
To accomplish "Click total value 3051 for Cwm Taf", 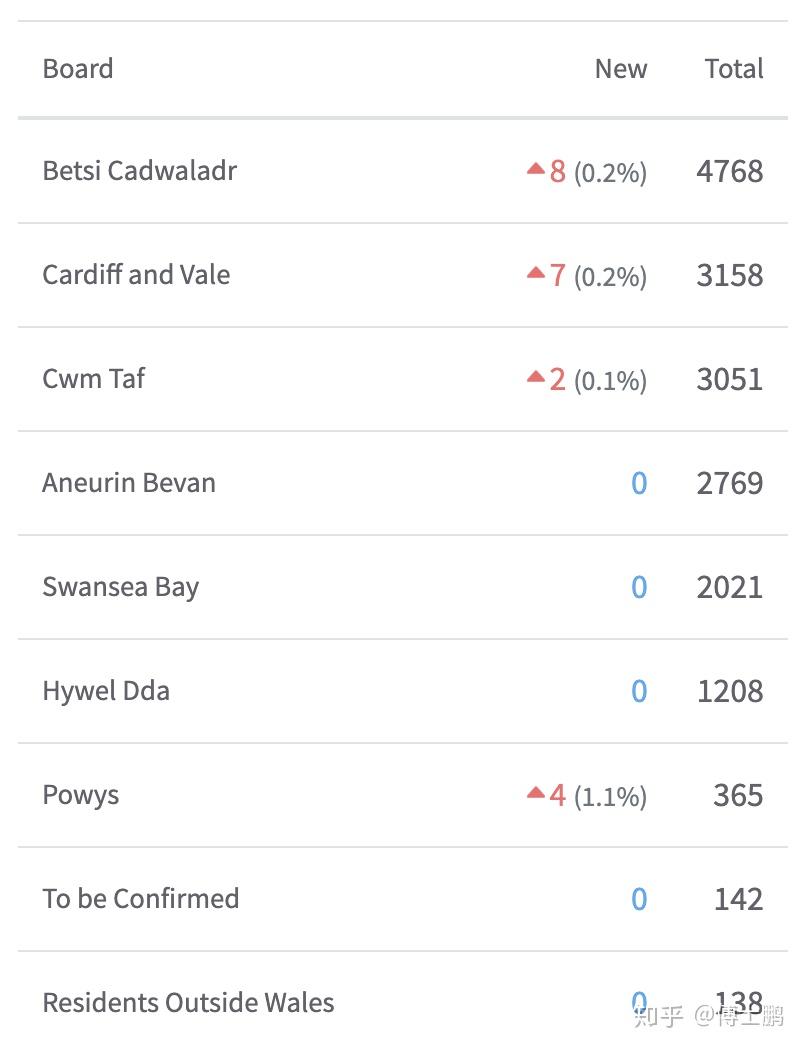I will click(x=729, y=380).
